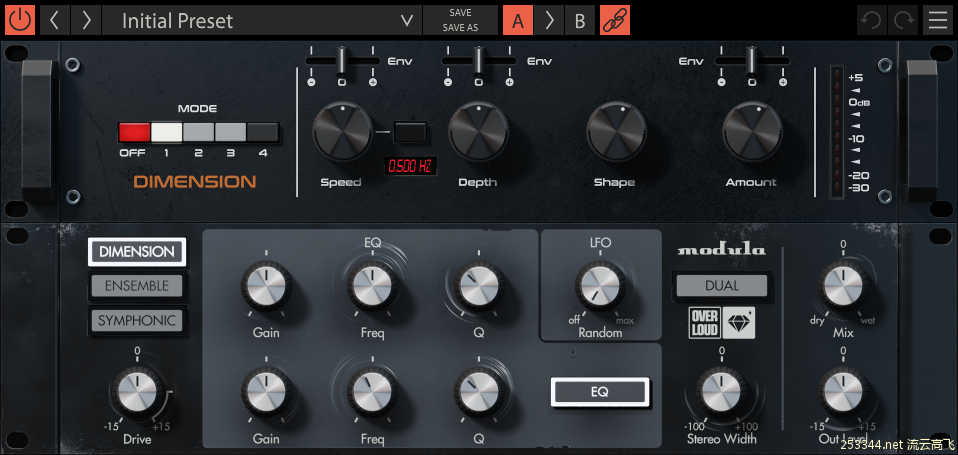
Task: Open the Initial Preset dropdown list
Action: (x=262, y=20)
